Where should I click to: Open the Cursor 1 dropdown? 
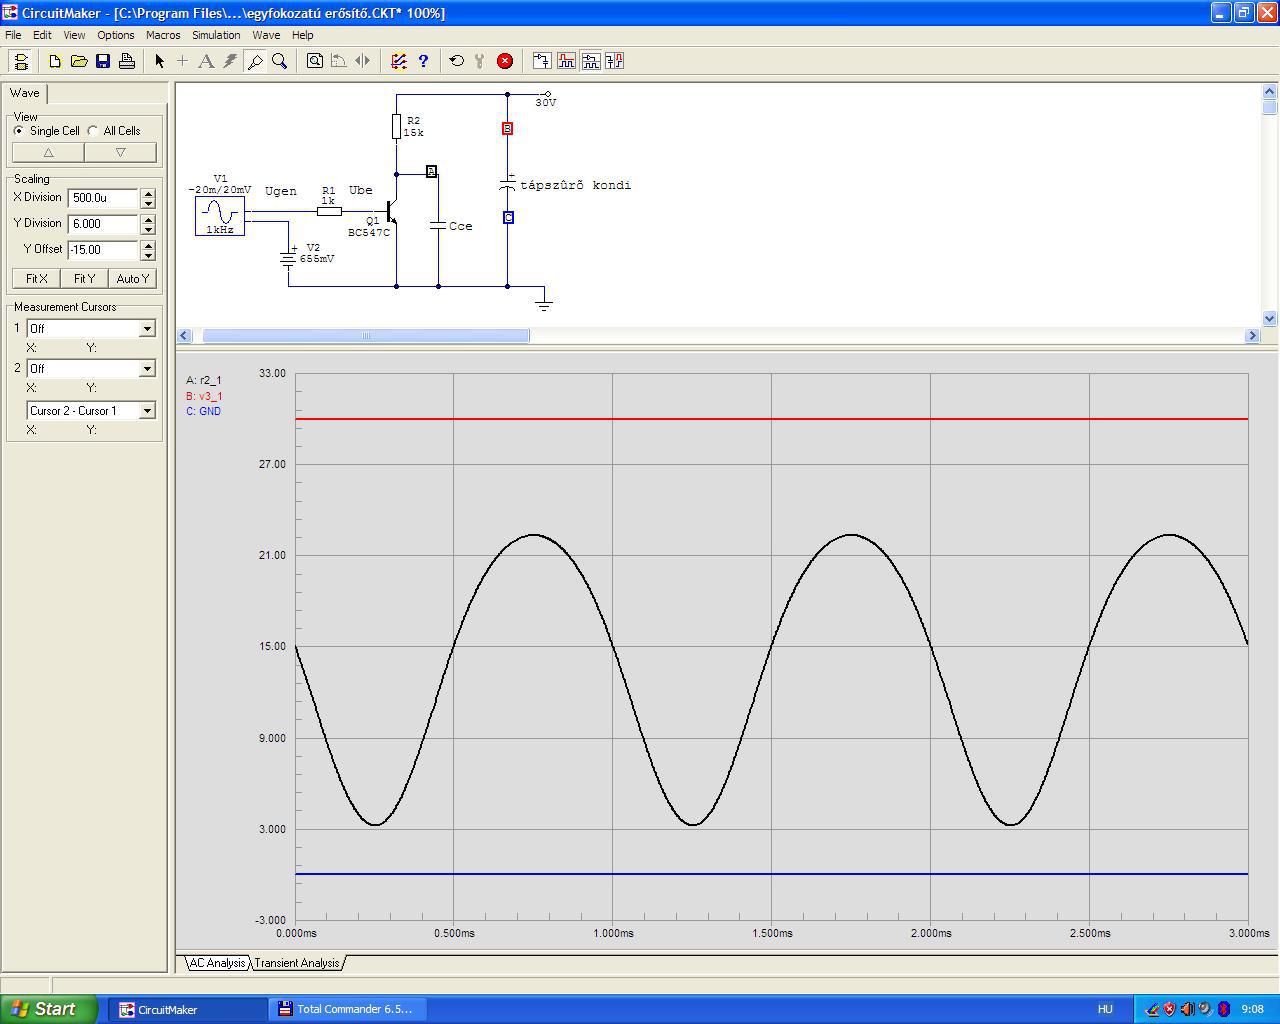pos(147,328)
